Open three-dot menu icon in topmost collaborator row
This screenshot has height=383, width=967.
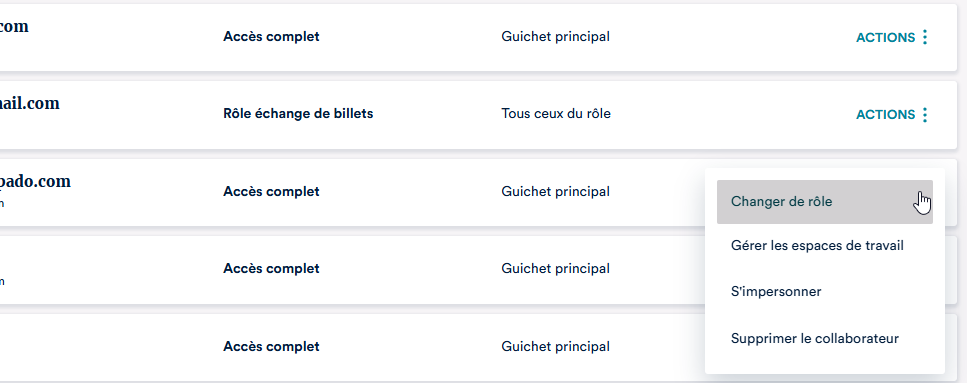924,38
